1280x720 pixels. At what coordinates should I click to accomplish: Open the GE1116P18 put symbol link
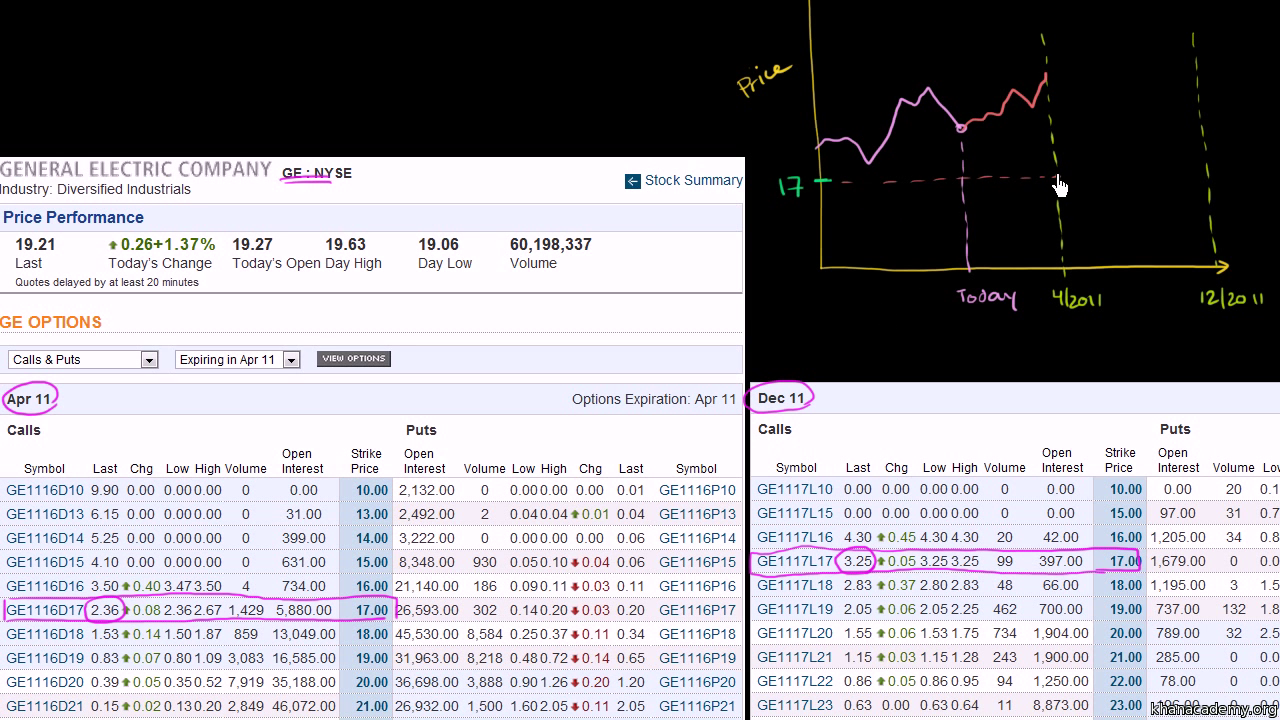tap(697, 634)
